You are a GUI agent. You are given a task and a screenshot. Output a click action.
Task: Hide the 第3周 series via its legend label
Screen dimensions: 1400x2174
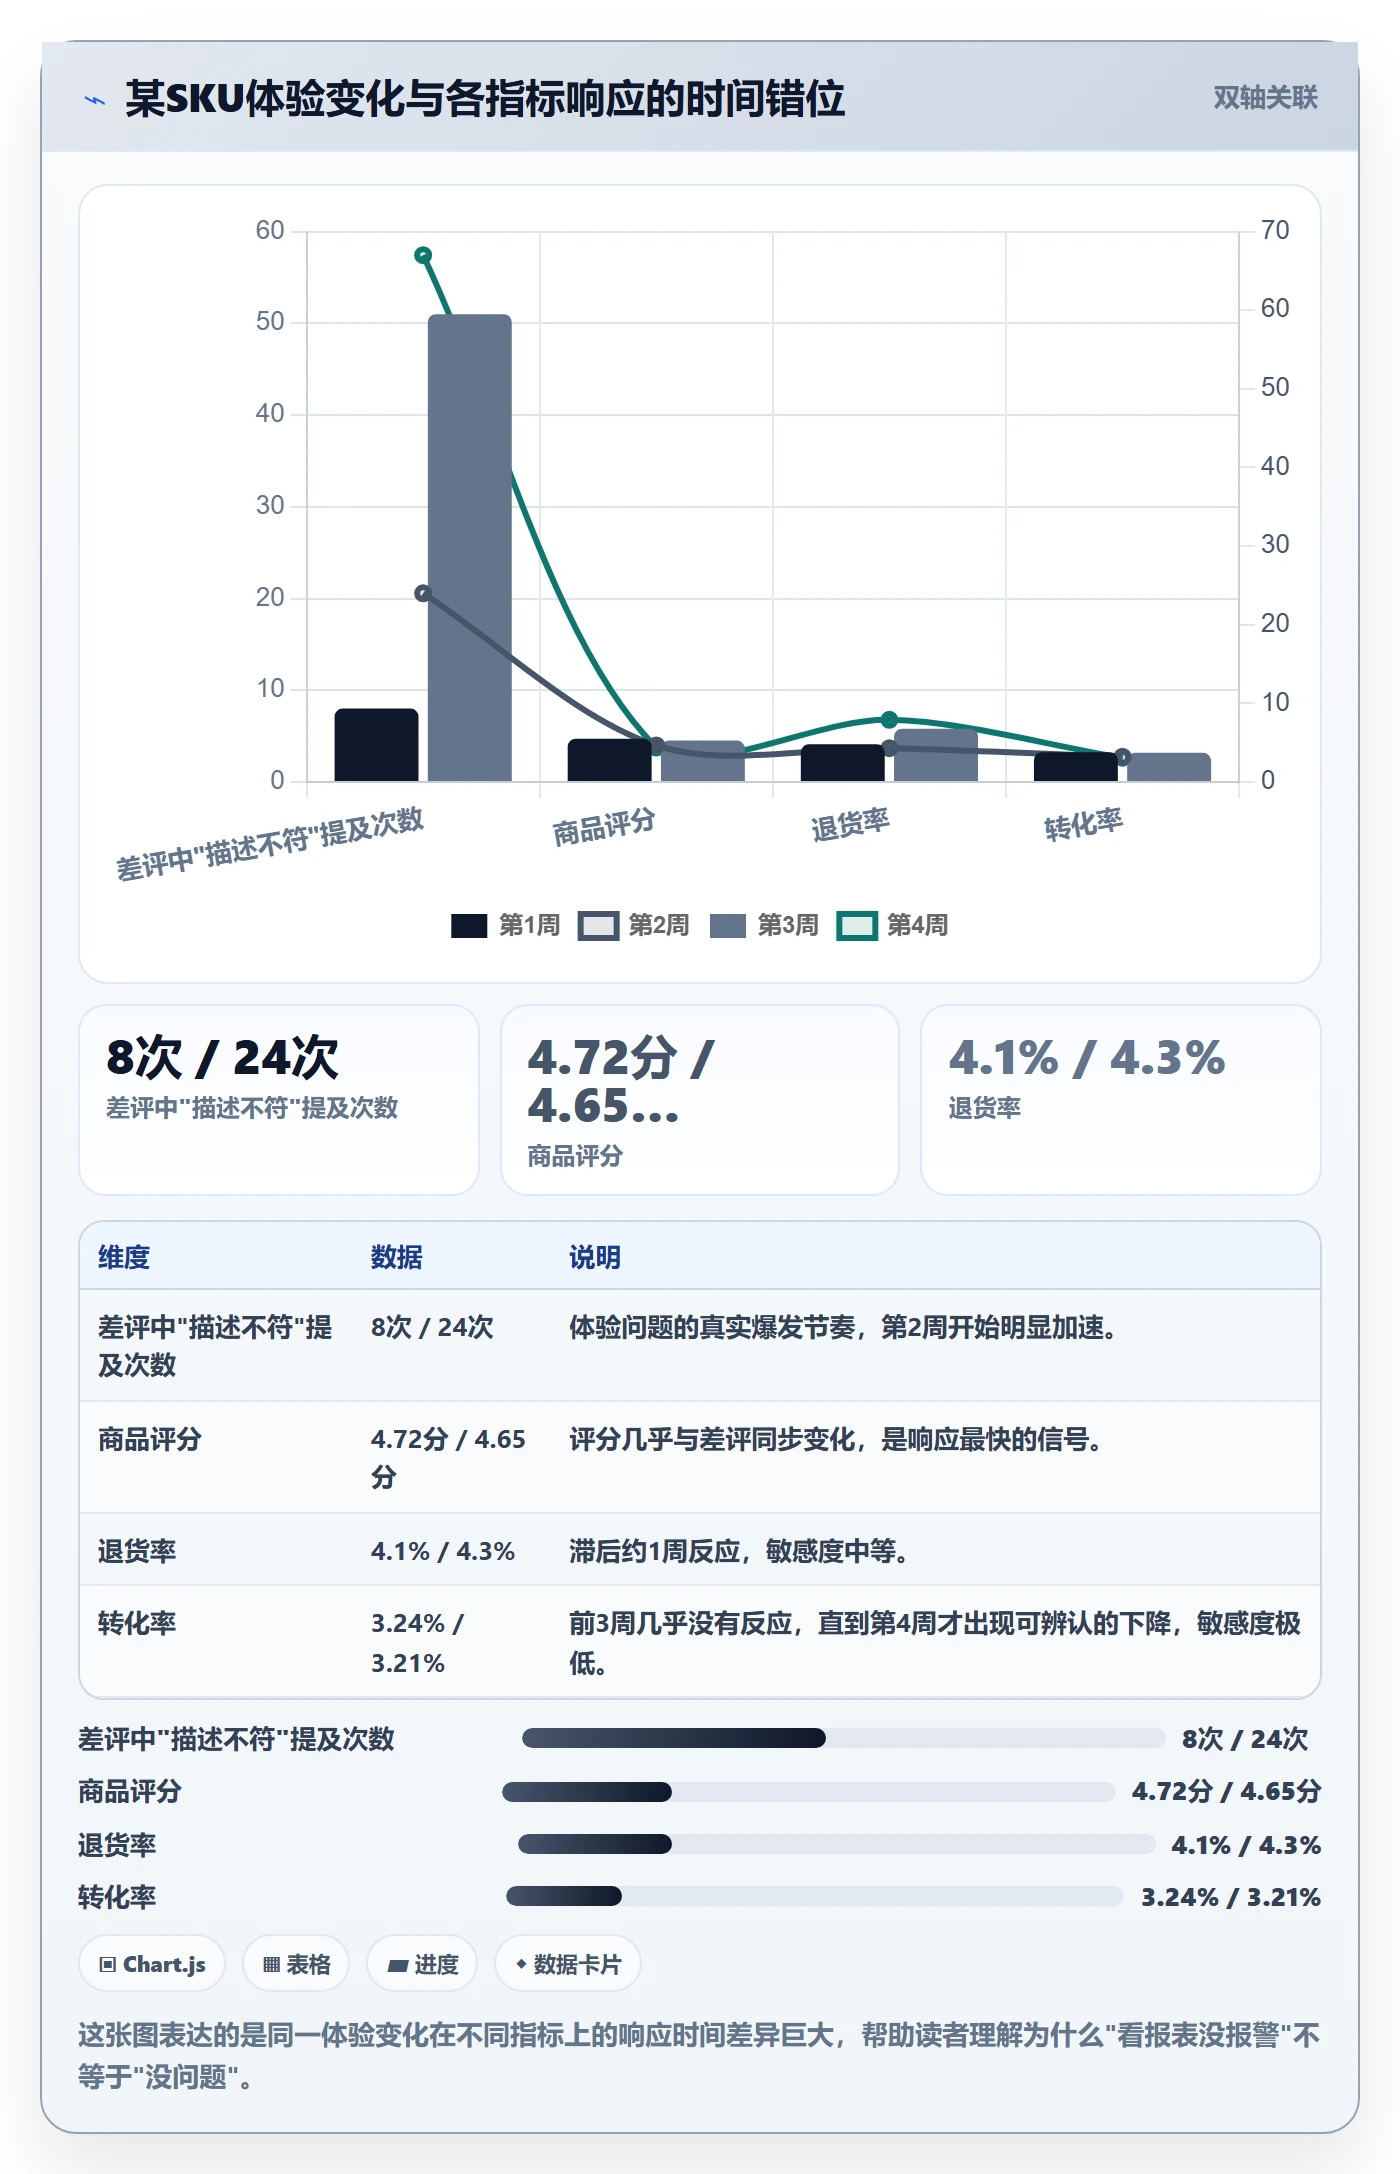click(787, 926)
